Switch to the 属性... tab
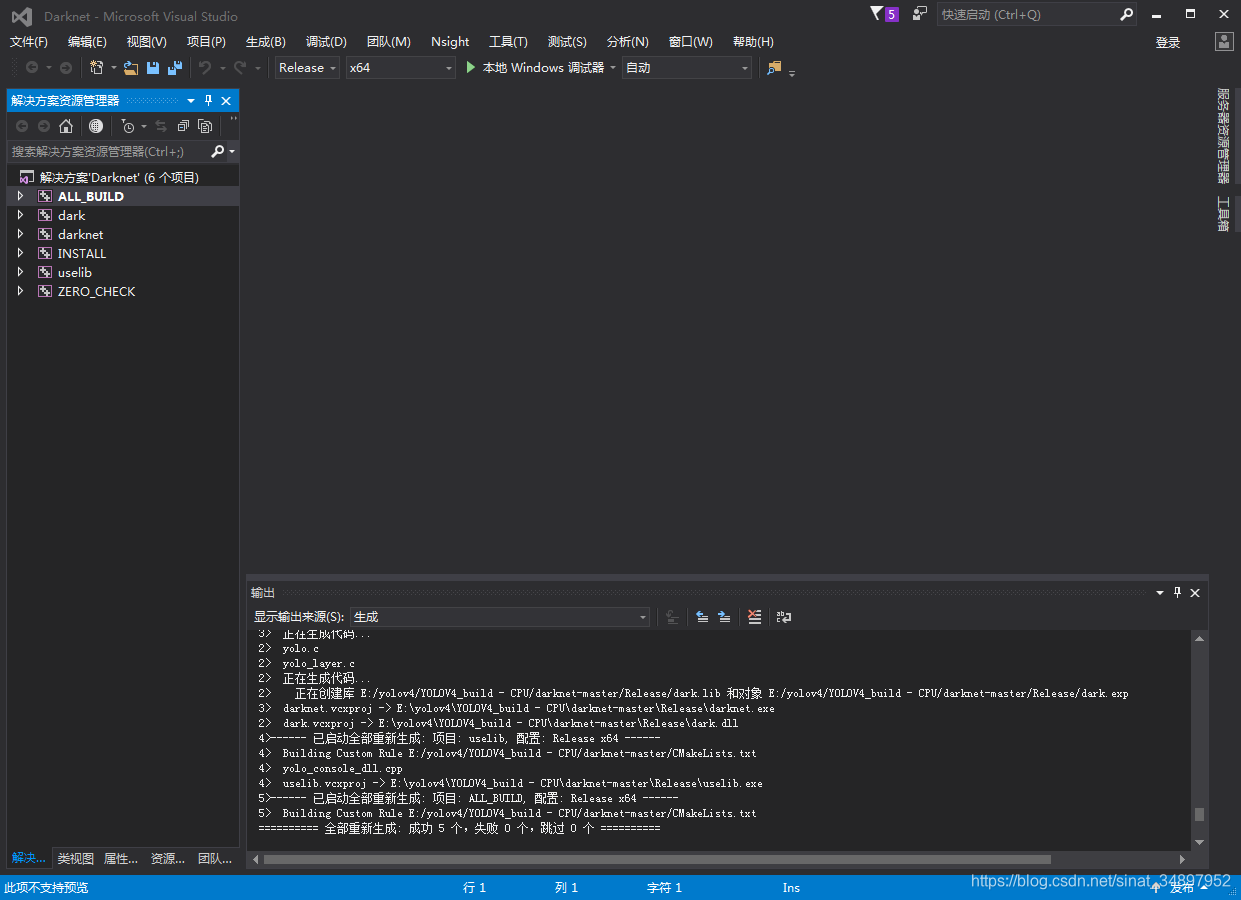The width and height of the screenshot is (1241, 900). pyautogui.click(x=121, y=858)
